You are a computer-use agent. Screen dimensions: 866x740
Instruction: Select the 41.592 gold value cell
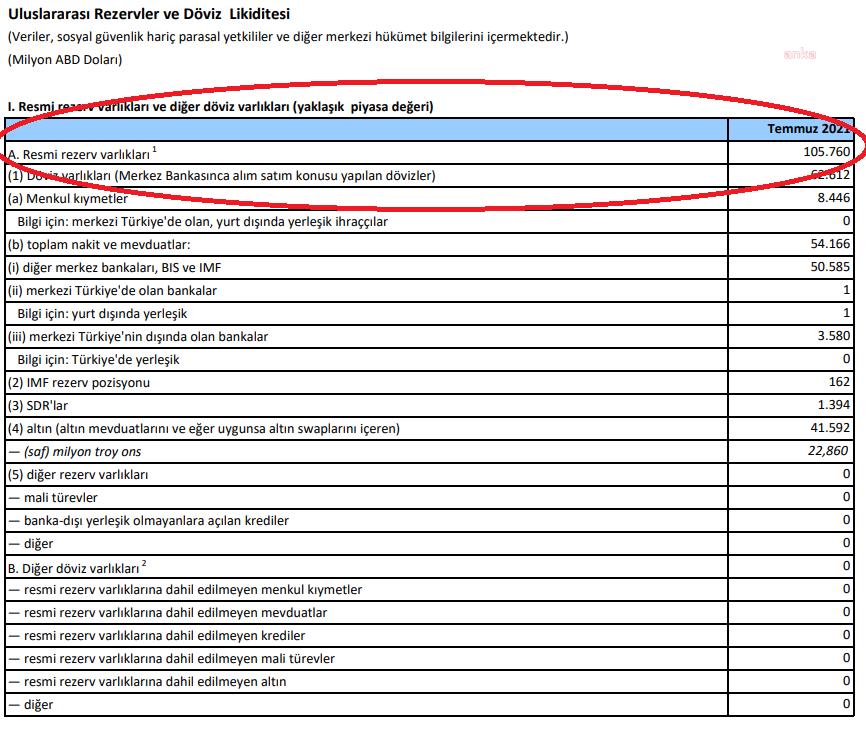pyautogui.click(x=829, y=428)
